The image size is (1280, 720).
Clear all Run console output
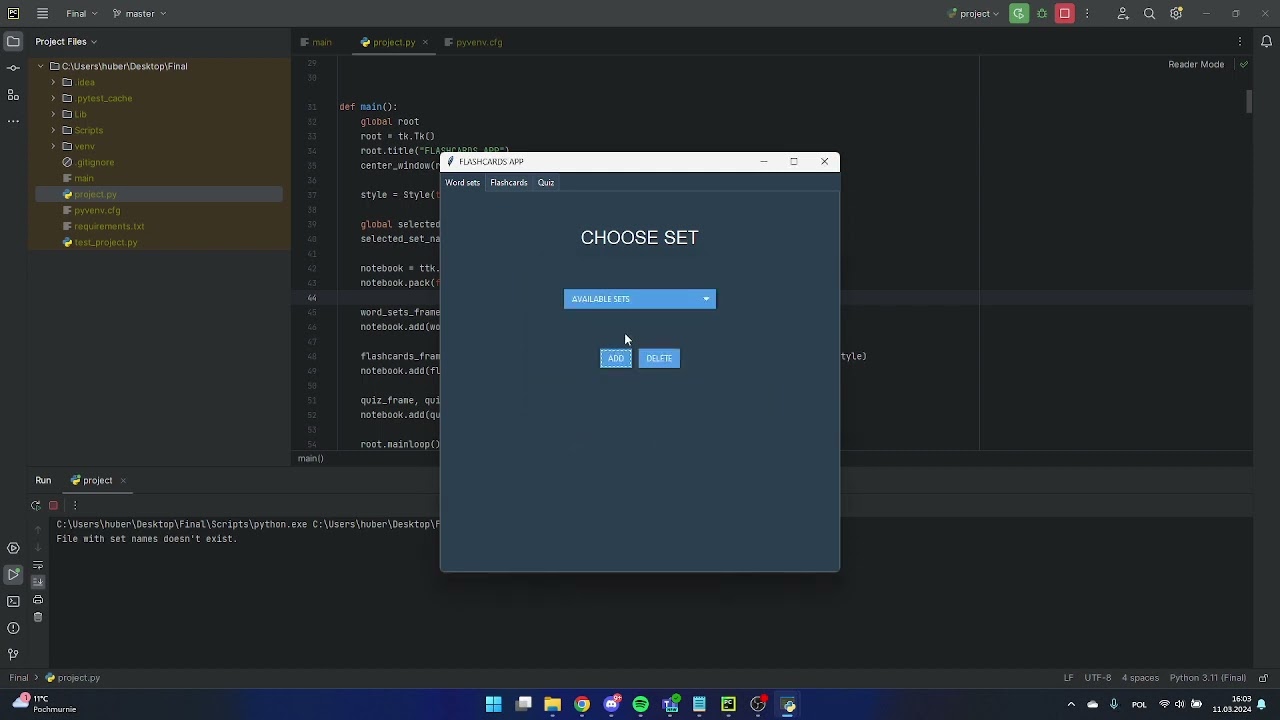38,617
